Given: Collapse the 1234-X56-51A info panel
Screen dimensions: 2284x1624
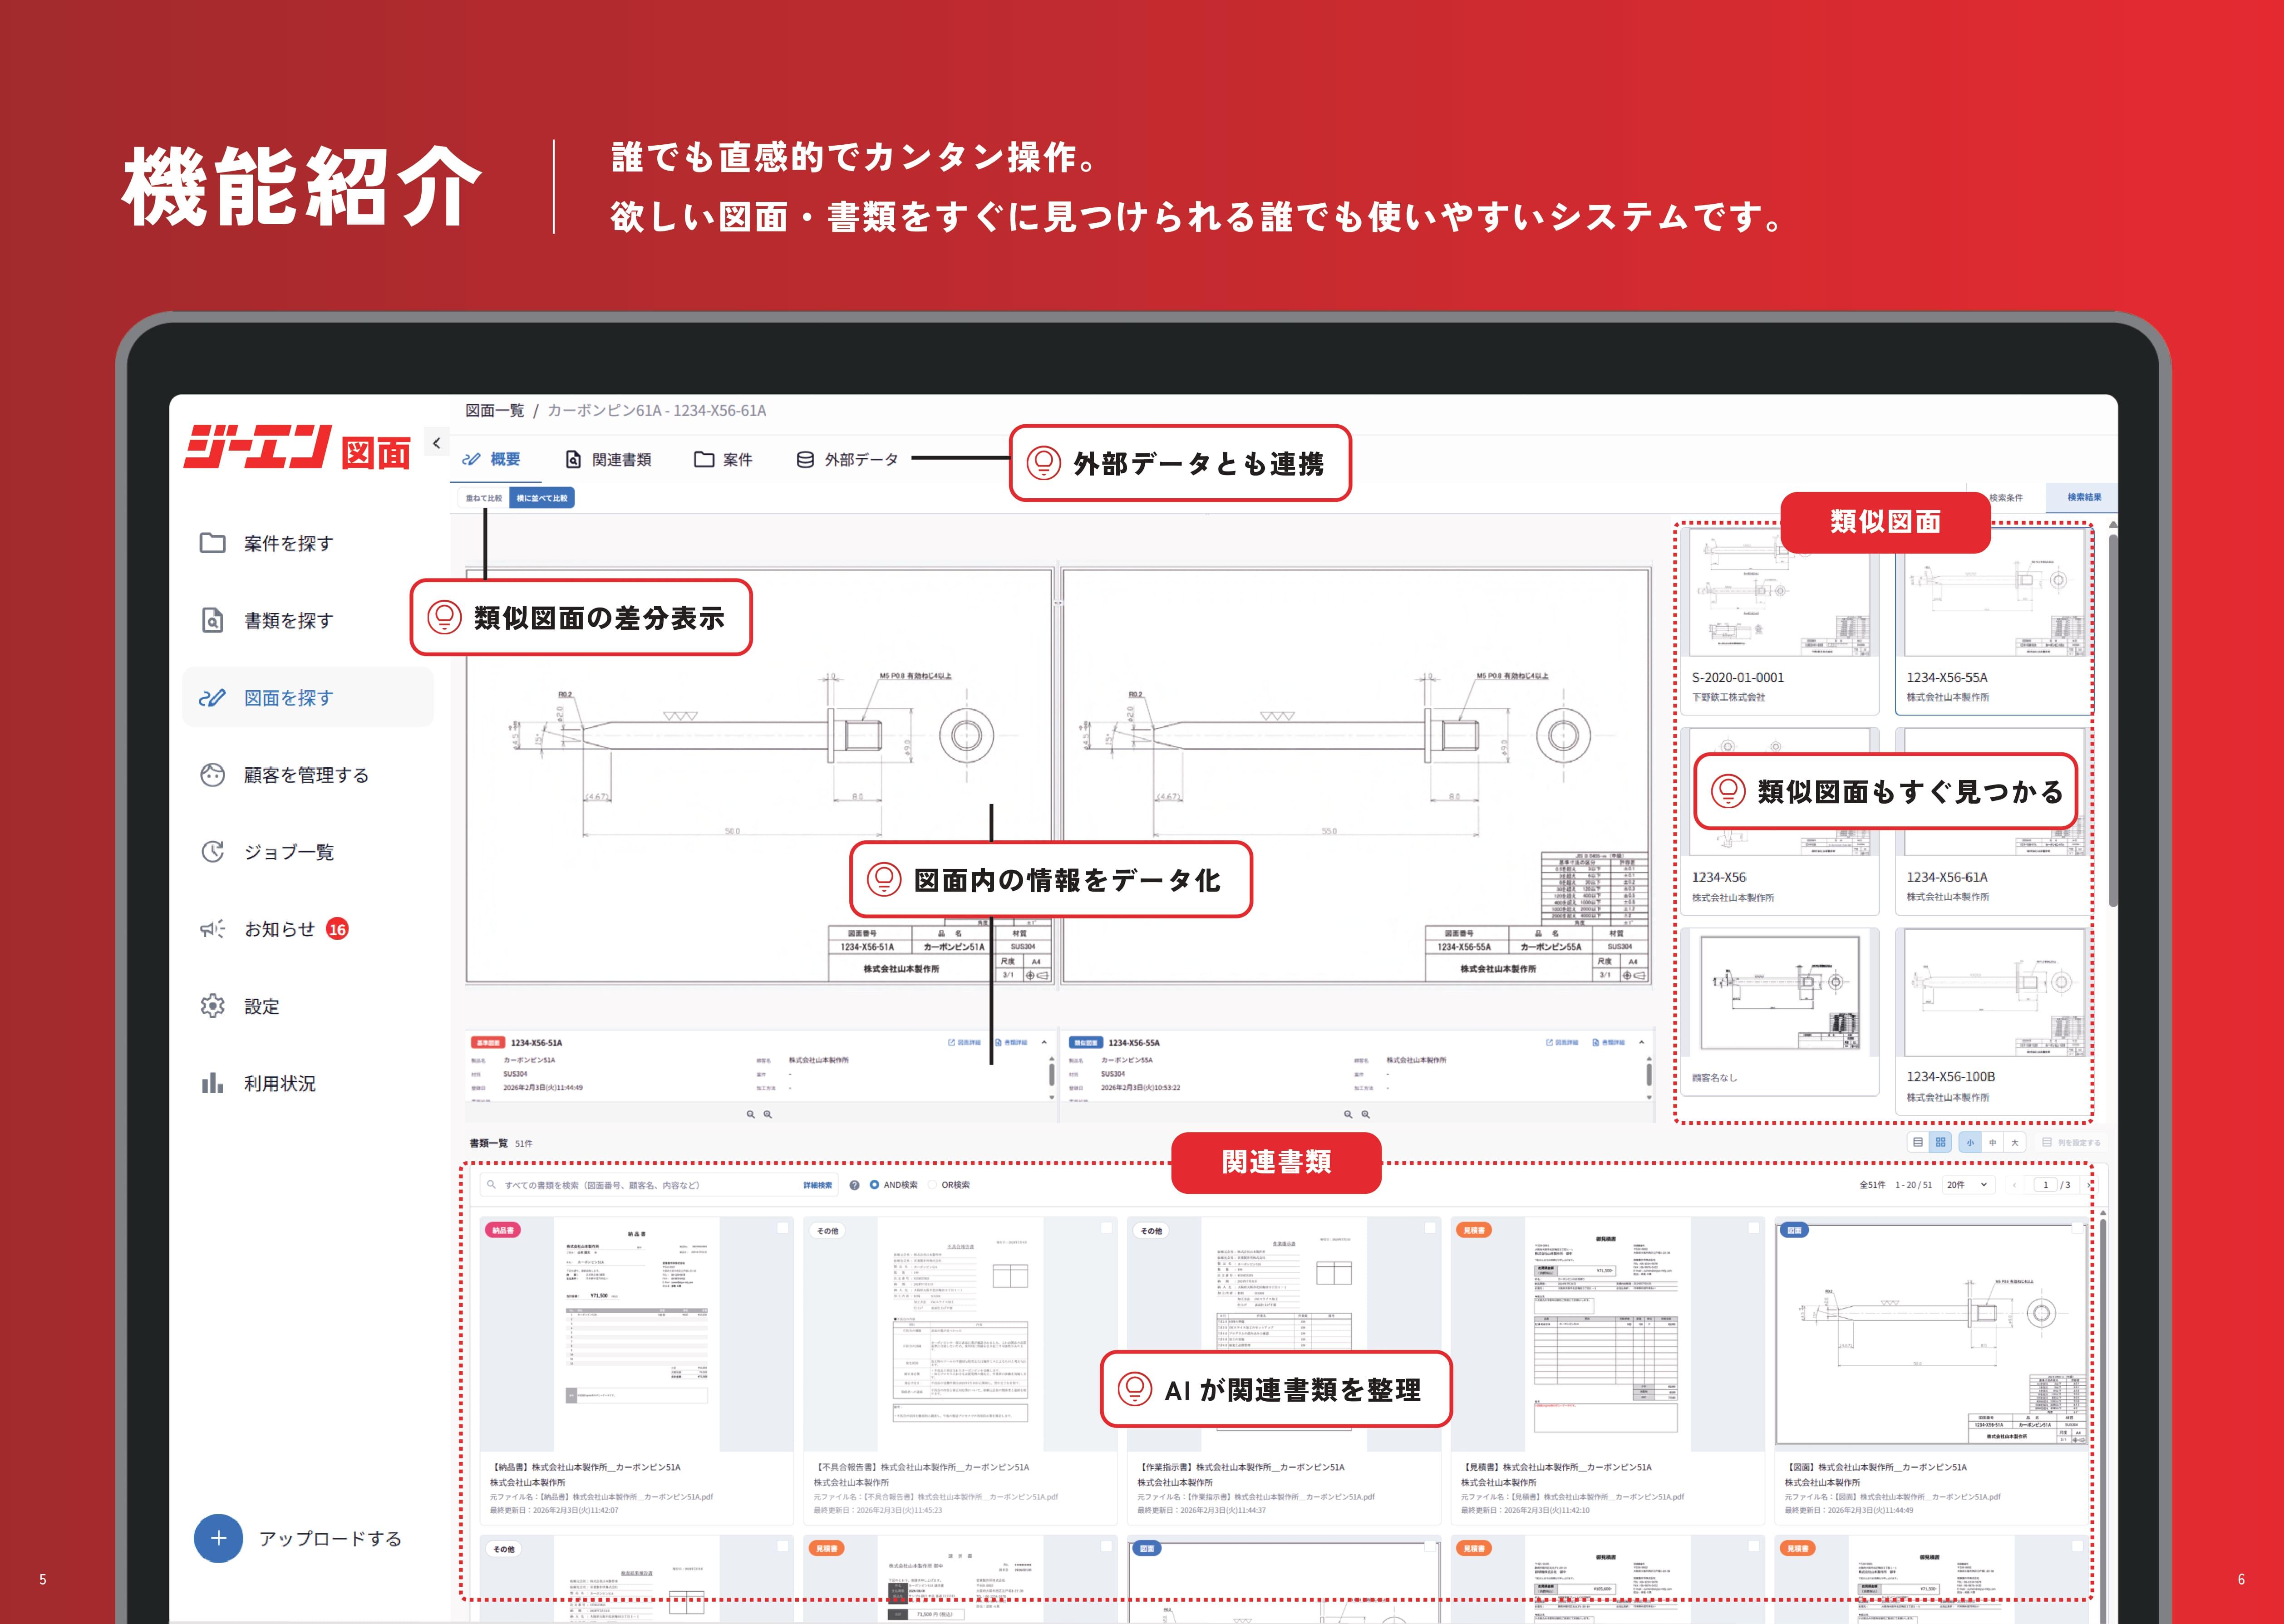Looking at the screenshot, I should tap(1044, 1043).
